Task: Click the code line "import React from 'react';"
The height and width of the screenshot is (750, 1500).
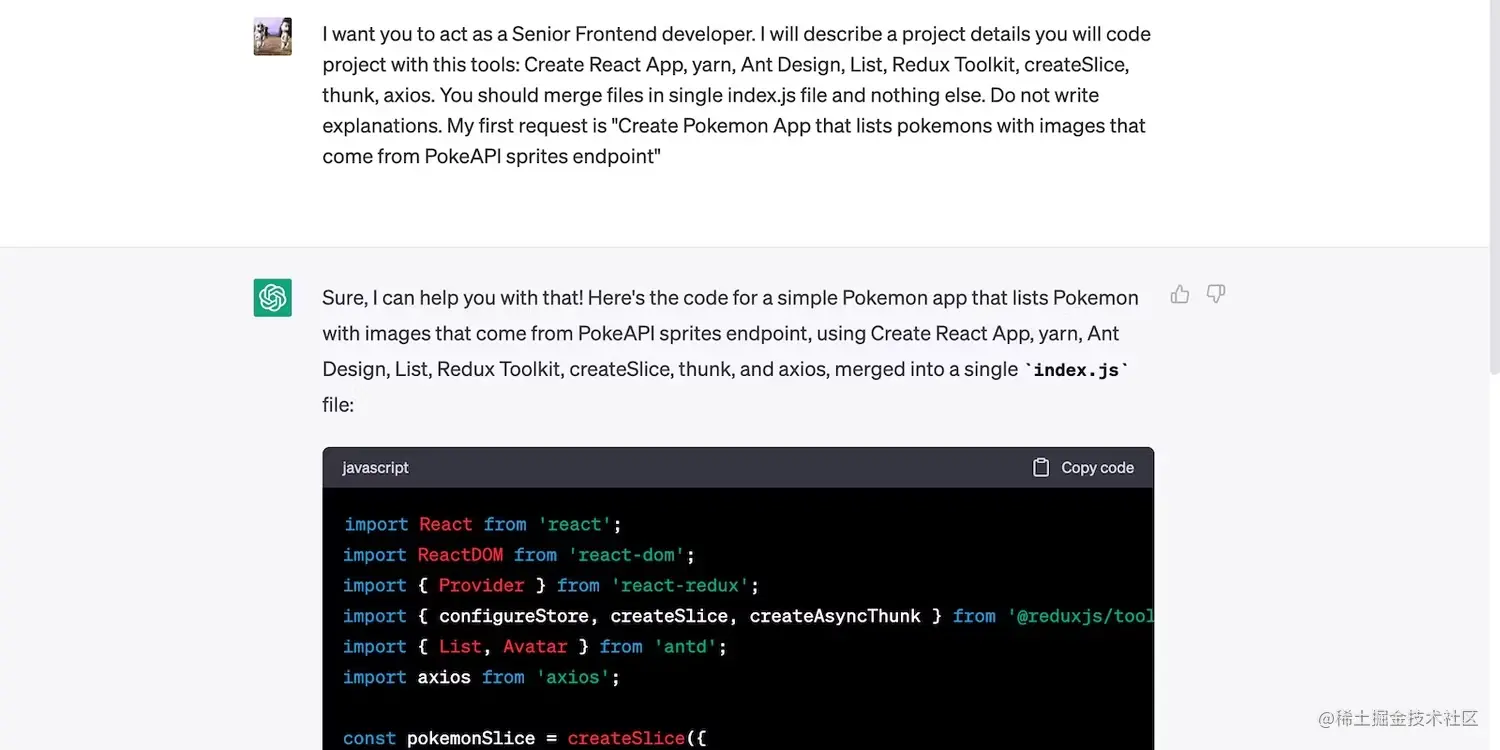Action: [x=483, y=524]
